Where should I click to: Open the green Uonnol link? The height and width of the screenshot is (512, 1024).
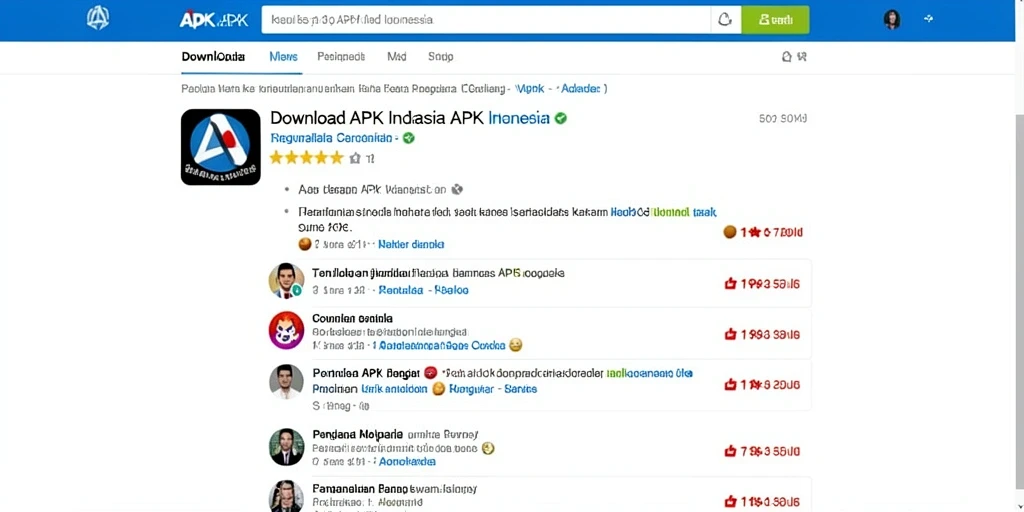pyautogui.click(x=672, y=212)
